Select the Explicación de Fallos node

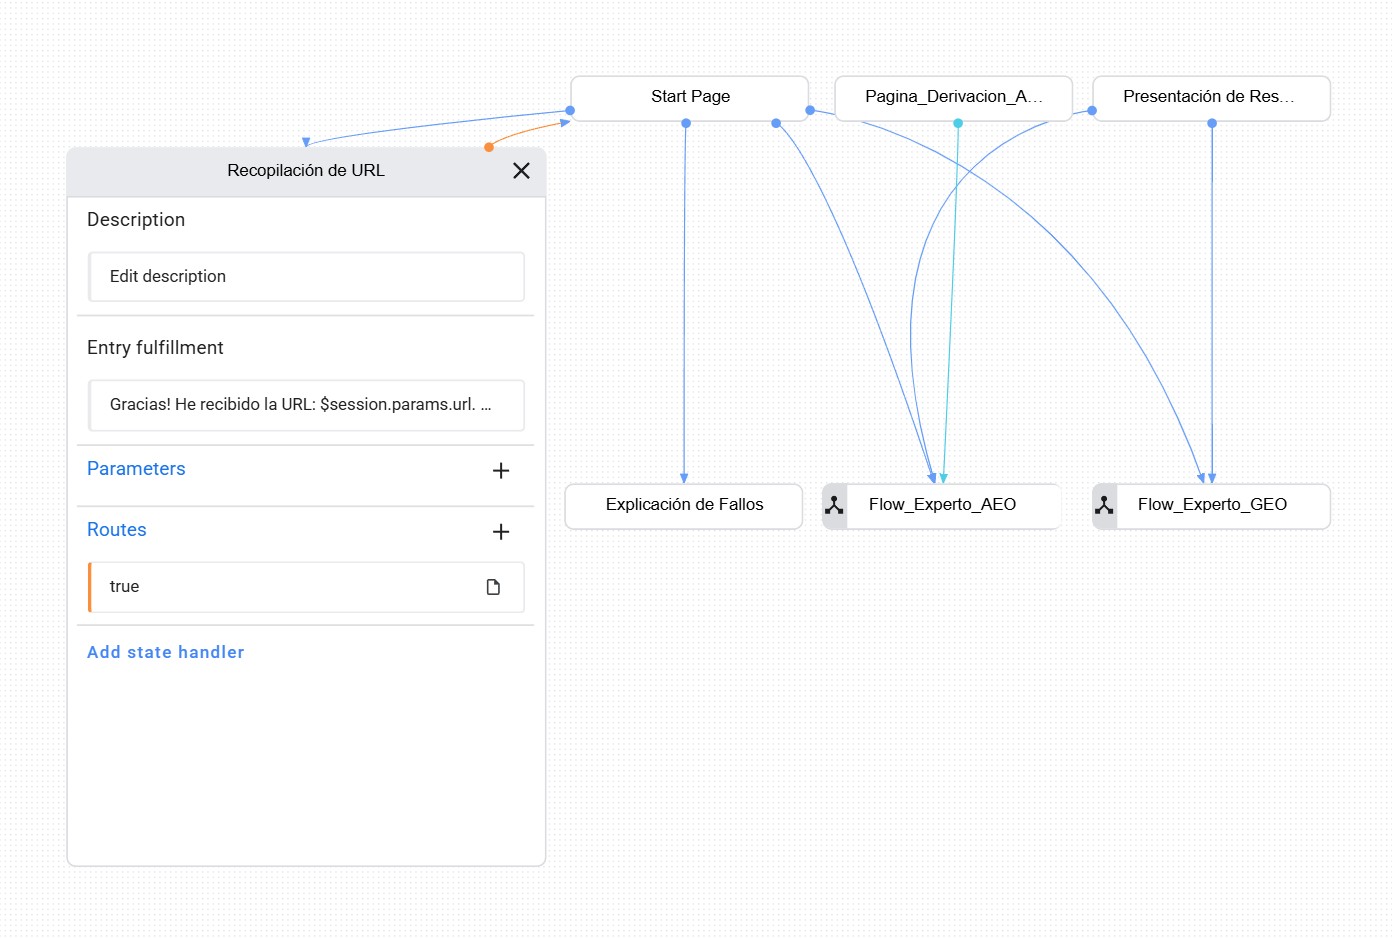pyautogui.click(x=684, y=505)
